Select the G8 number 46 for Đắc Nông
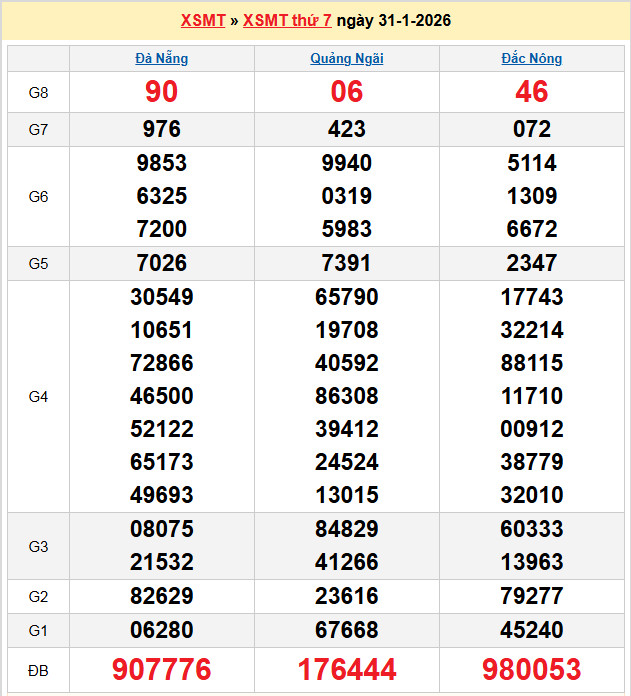This screenshot has height=696, width=631. coord(531,92)
